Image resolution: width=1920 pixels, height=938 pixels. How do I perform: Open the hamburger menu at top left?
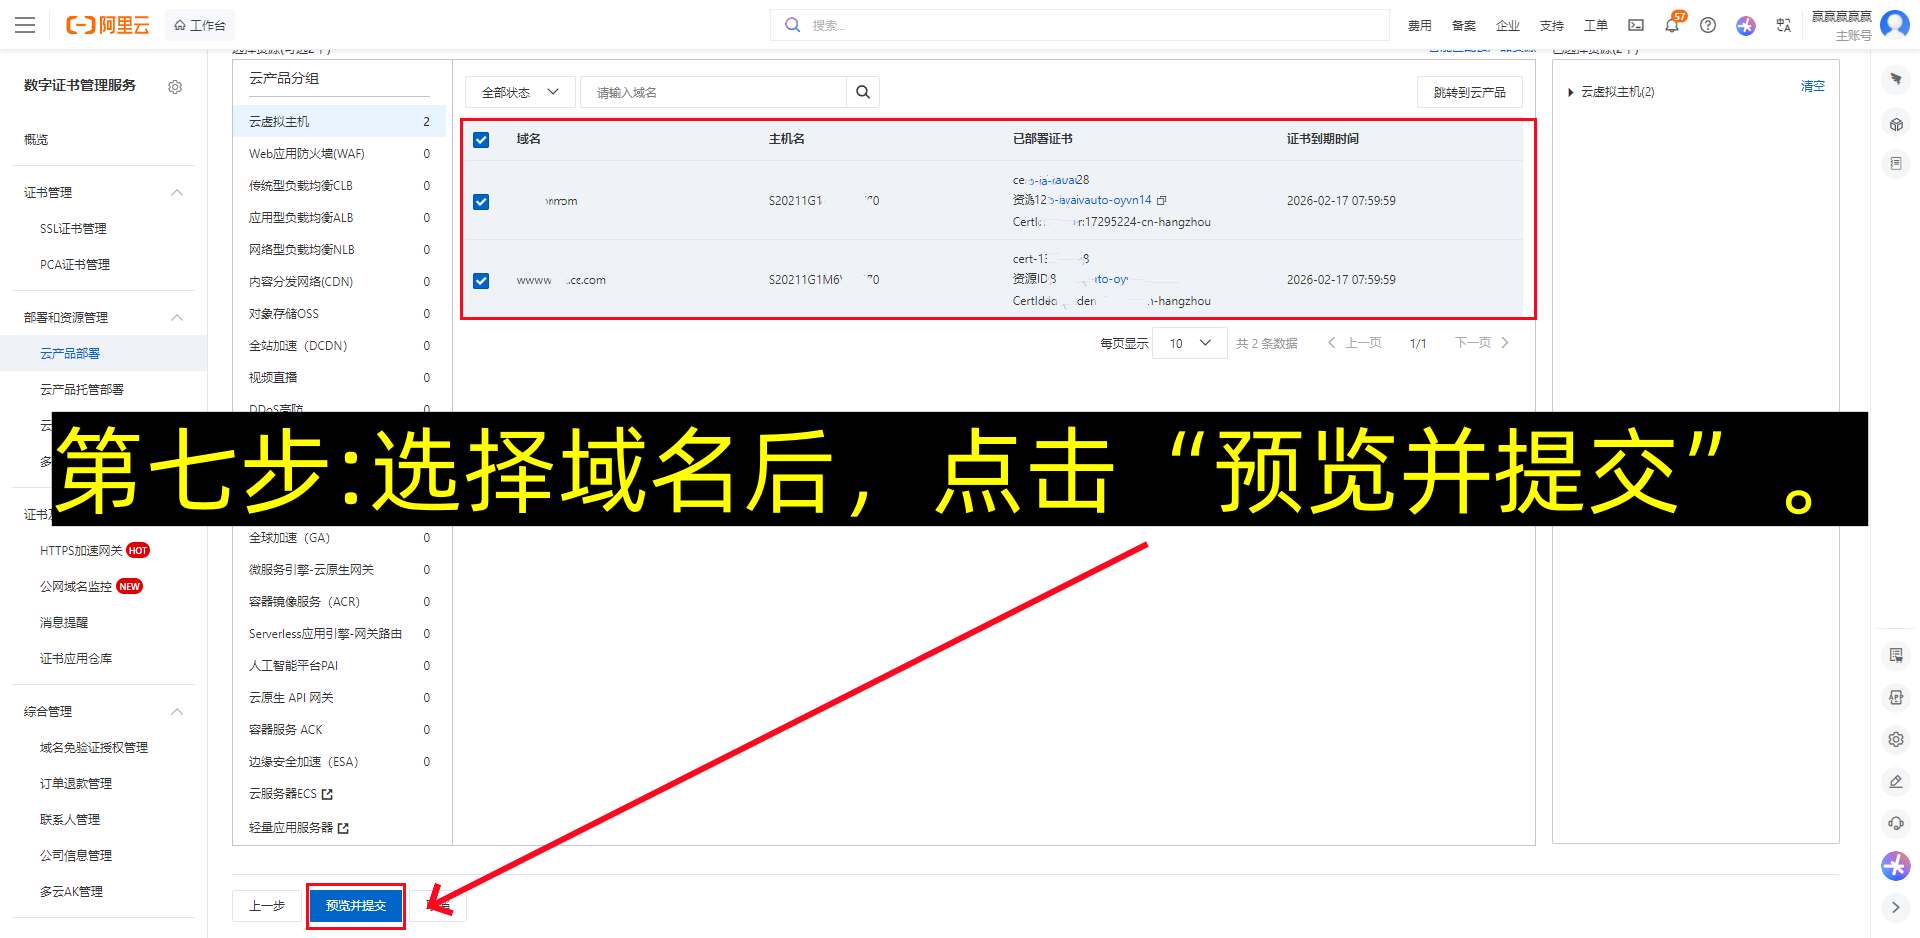(x=25, y=25)
